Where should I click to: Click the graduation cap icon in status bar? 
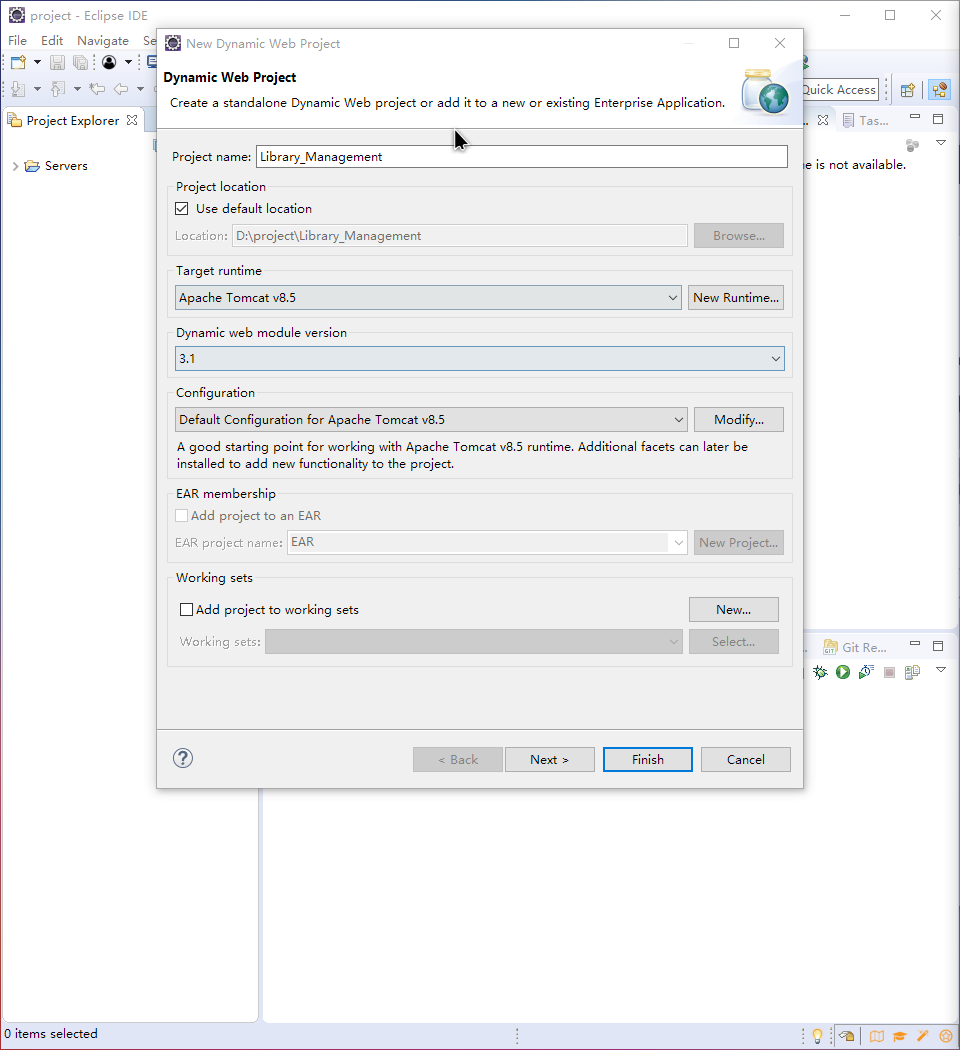[900, 1036]
